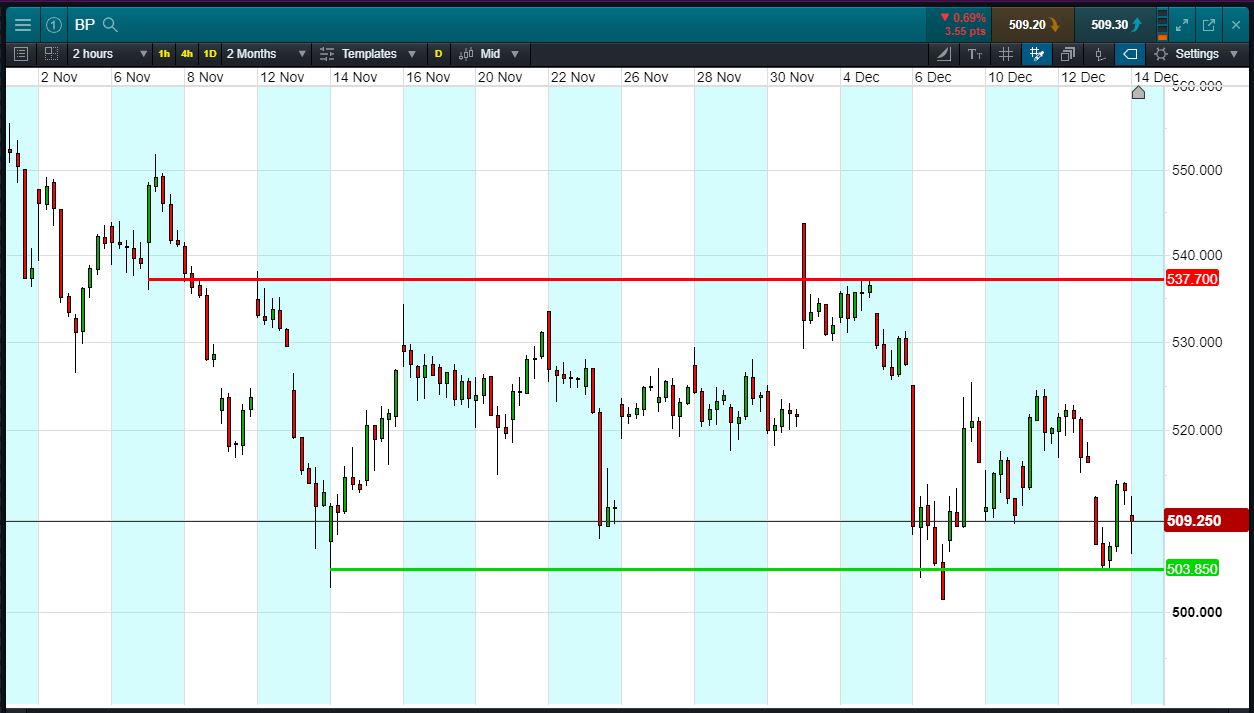The height and width of the screenshot is (713, 1254).
Task: Switch to 1h interval shortcut
Action: click(164, 54)
